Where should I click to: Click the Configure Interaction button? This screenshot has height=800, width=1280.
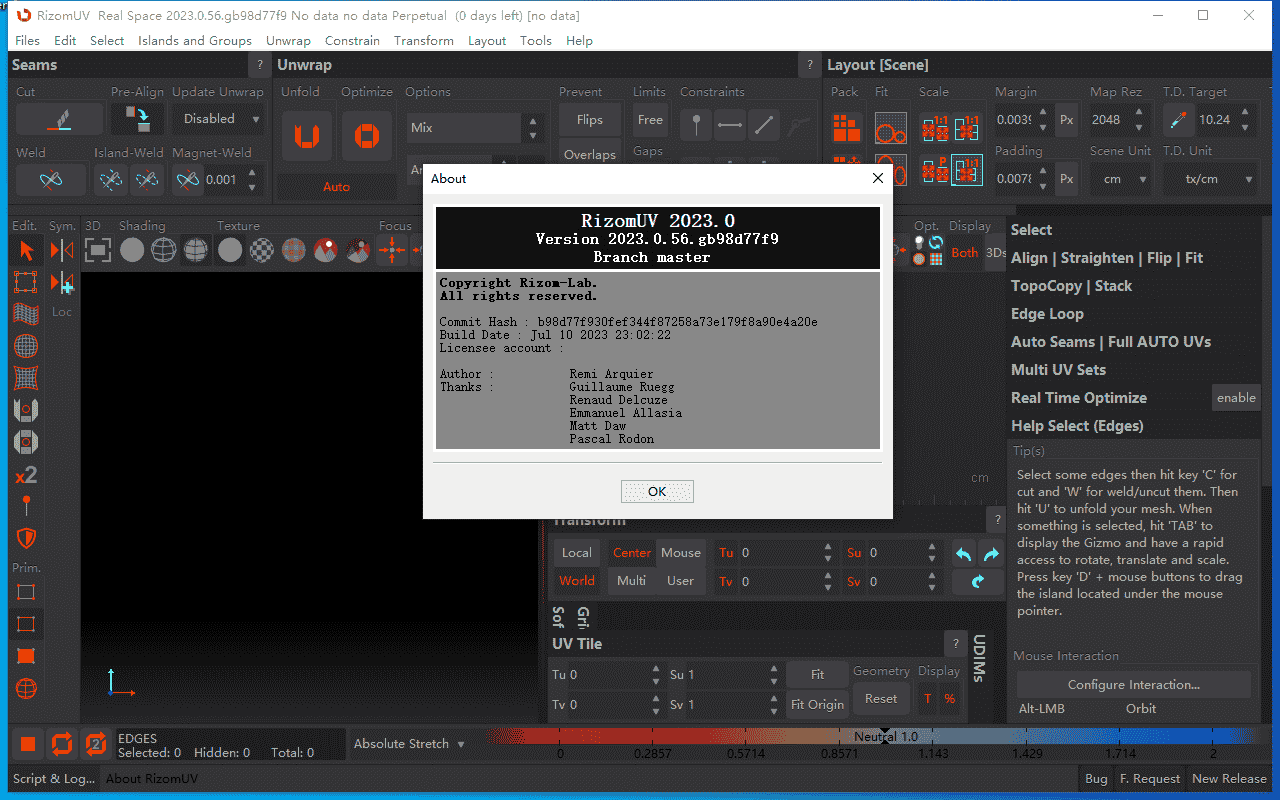point(1133,685)
